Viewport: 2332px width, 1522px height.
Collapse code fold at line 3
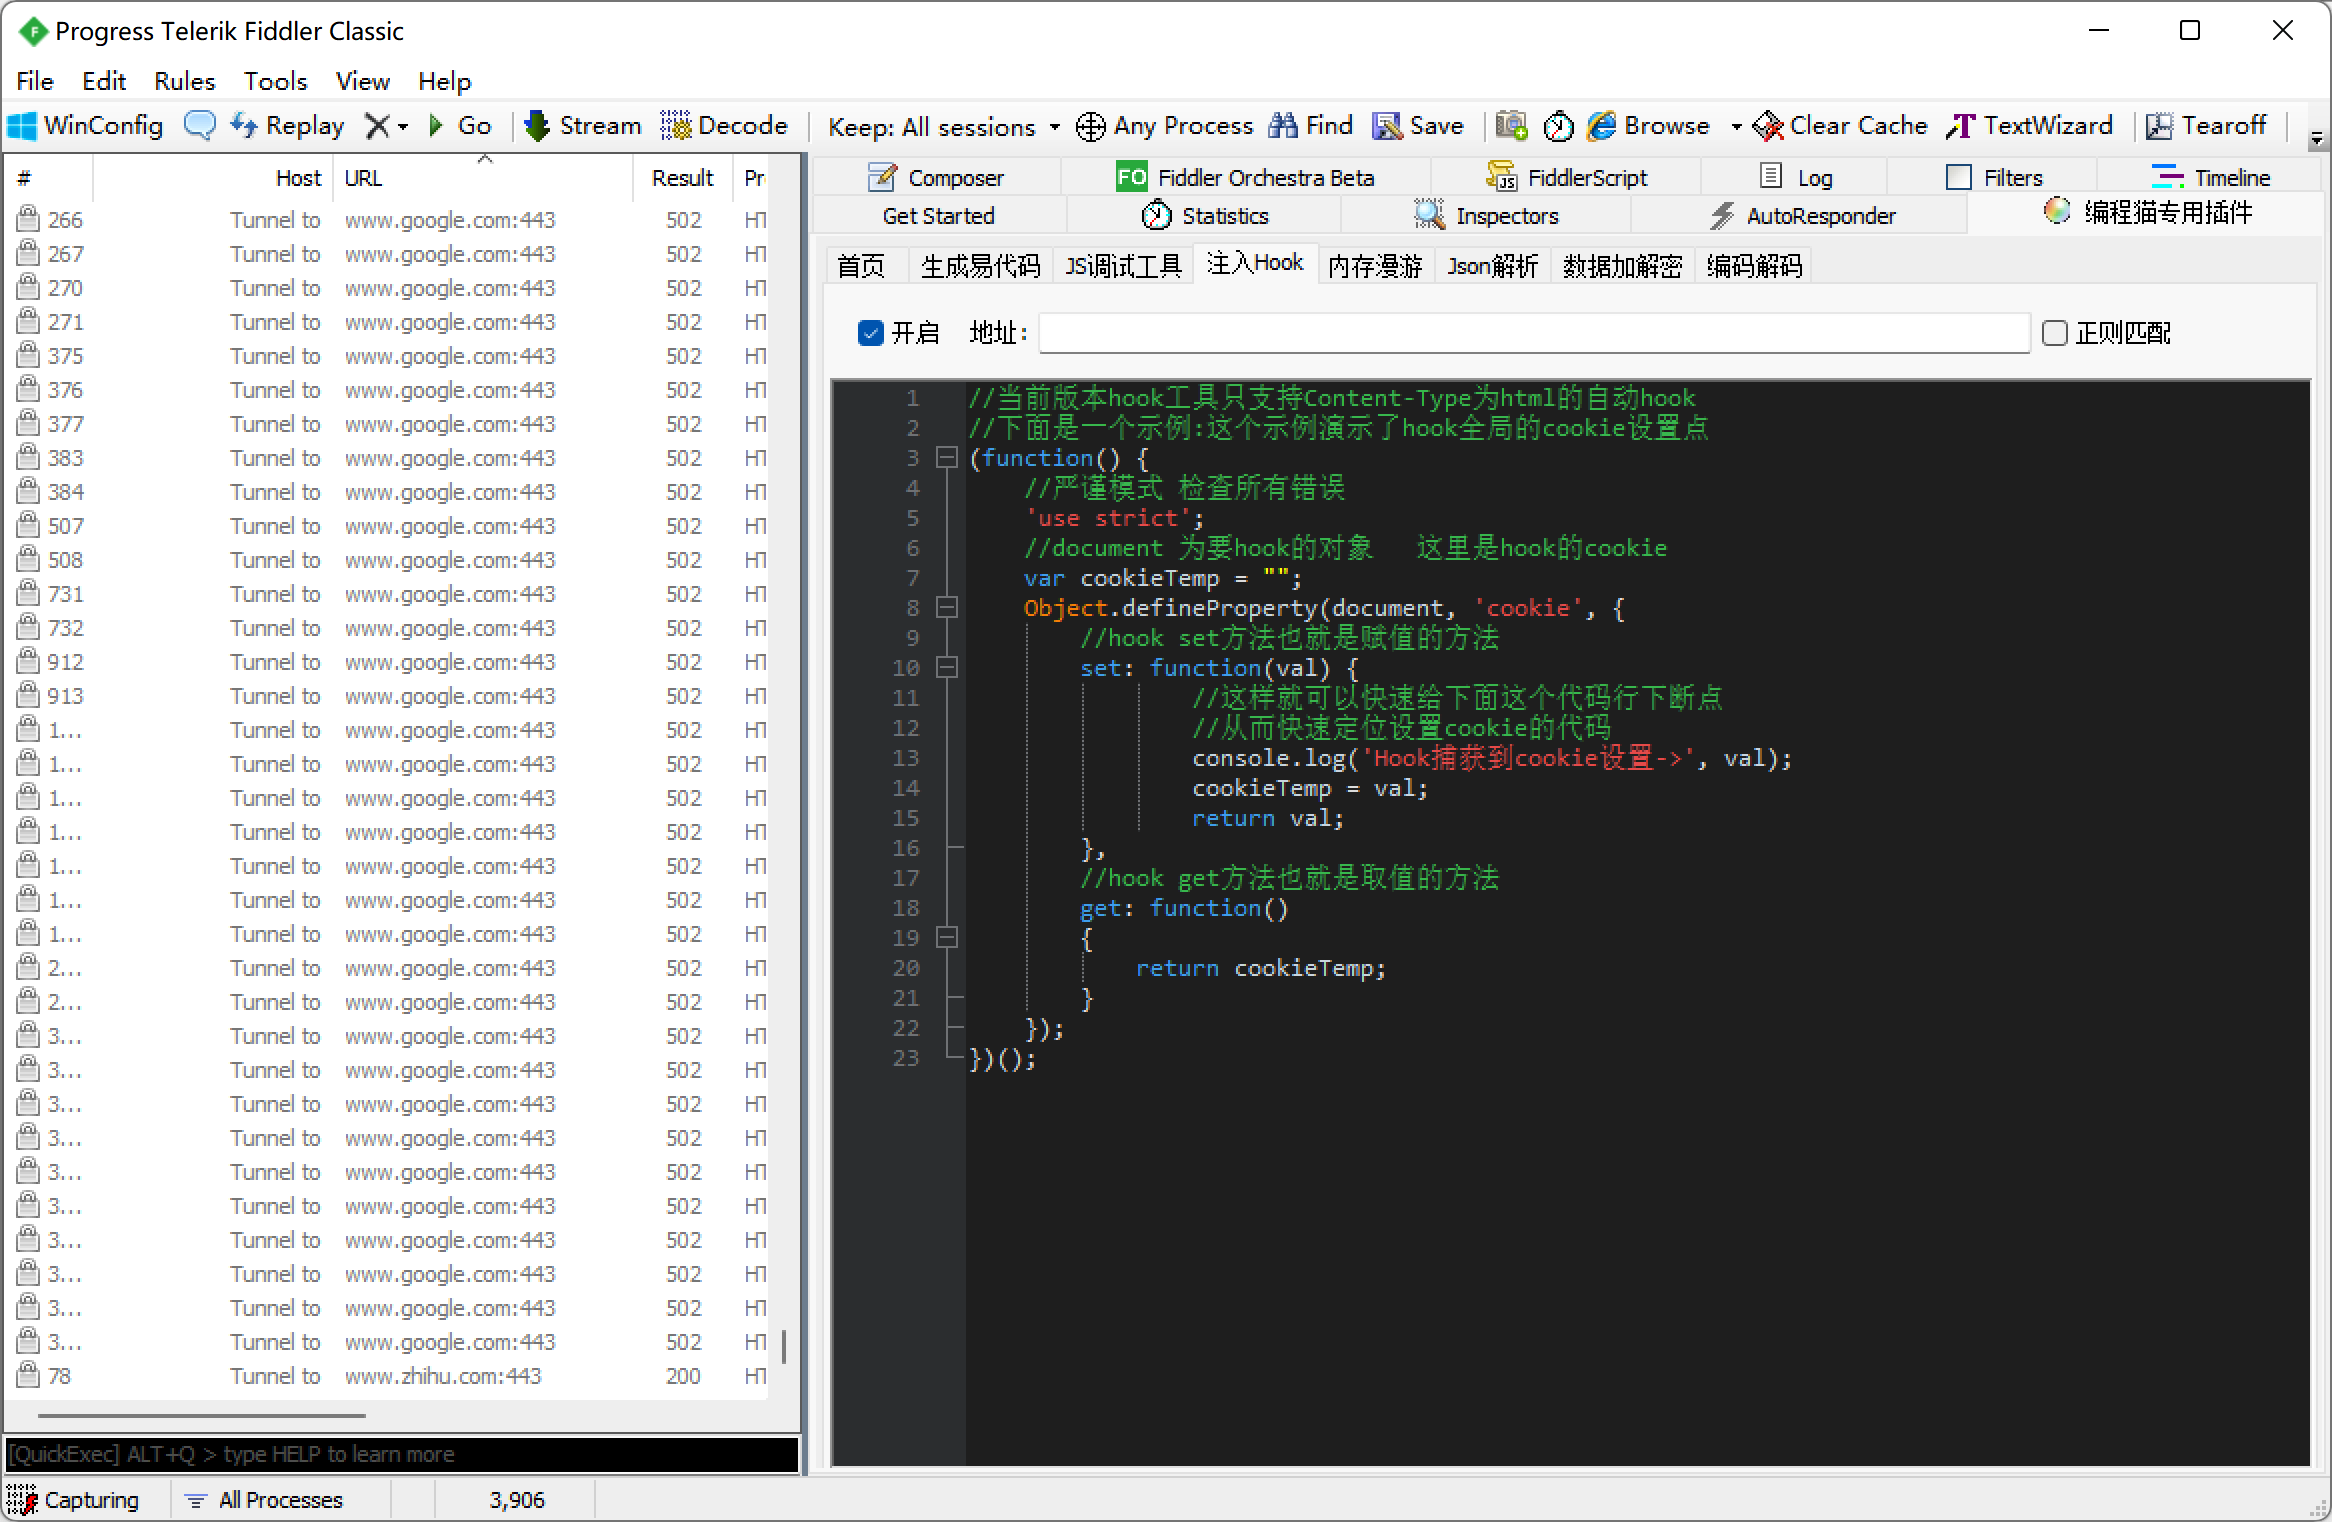click(946, 458)
